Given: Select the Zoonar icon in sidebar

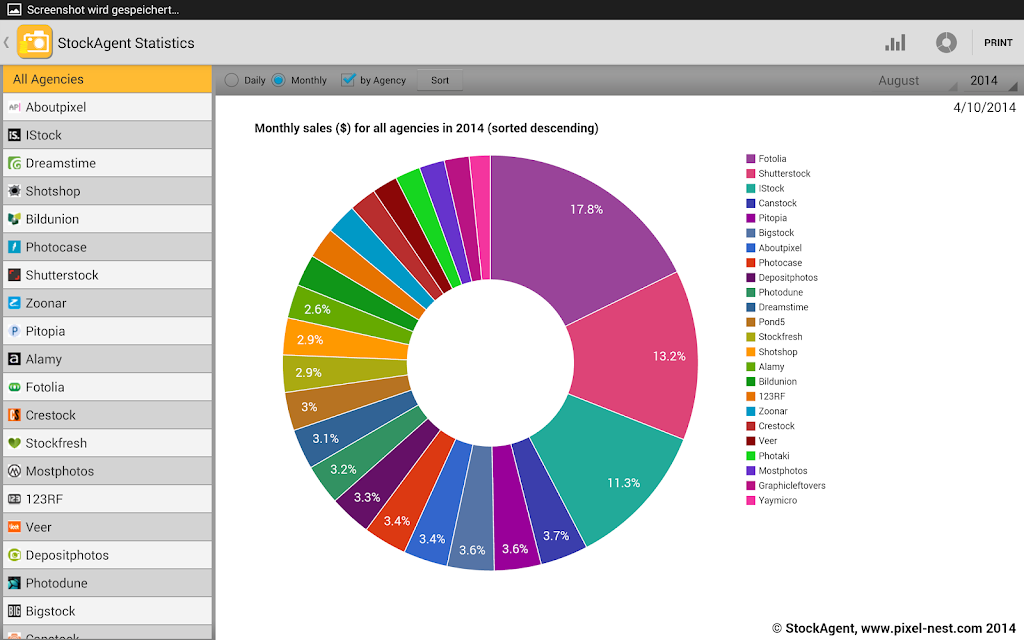Looking at the screenshot, I should 14,303.
